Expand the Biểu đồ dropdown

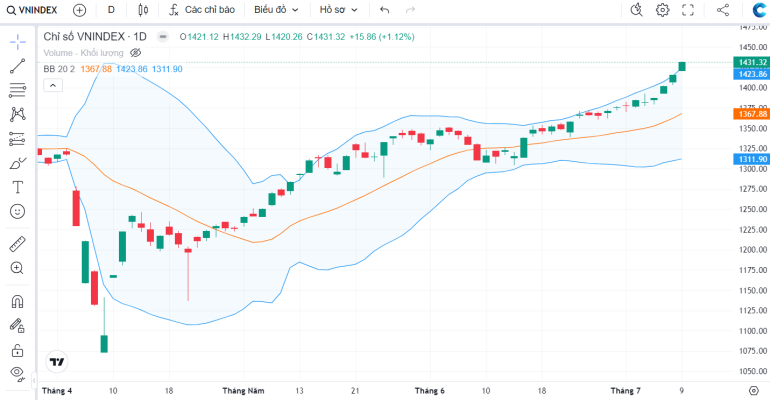point(276,10)
